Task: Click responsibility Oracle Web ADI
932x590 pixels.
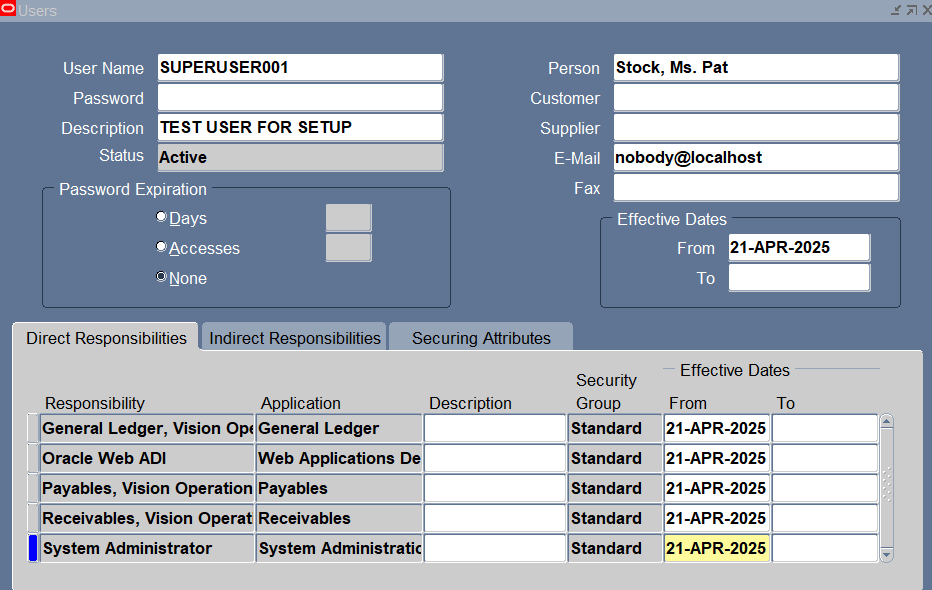Action: point(147,458)
